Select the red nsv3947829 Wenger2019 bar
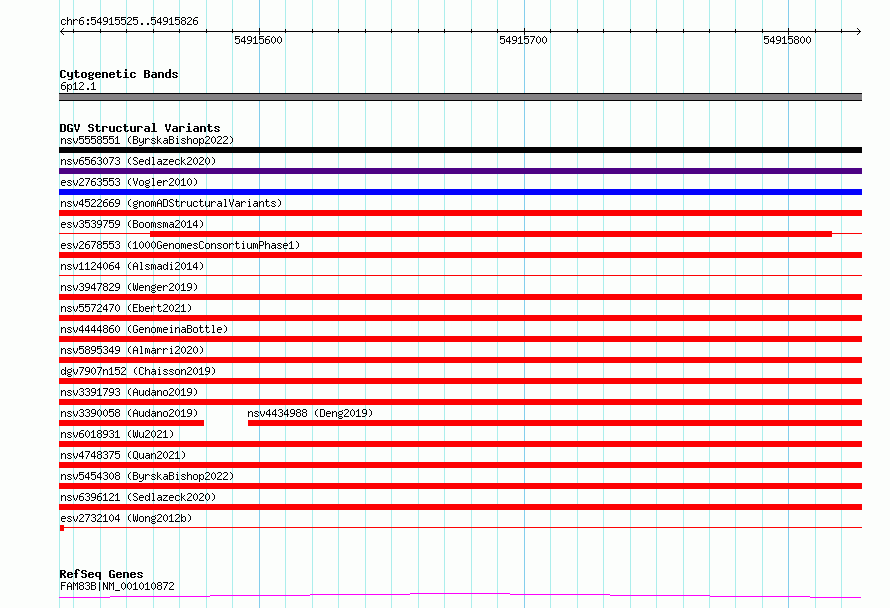The width and height of the screenshot is (890, 608). coord(460,297)
